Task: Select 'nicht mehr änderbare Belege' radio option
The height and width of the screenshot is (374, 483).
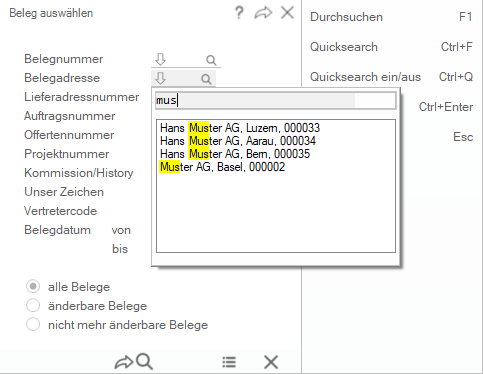Action: point(33,324)
